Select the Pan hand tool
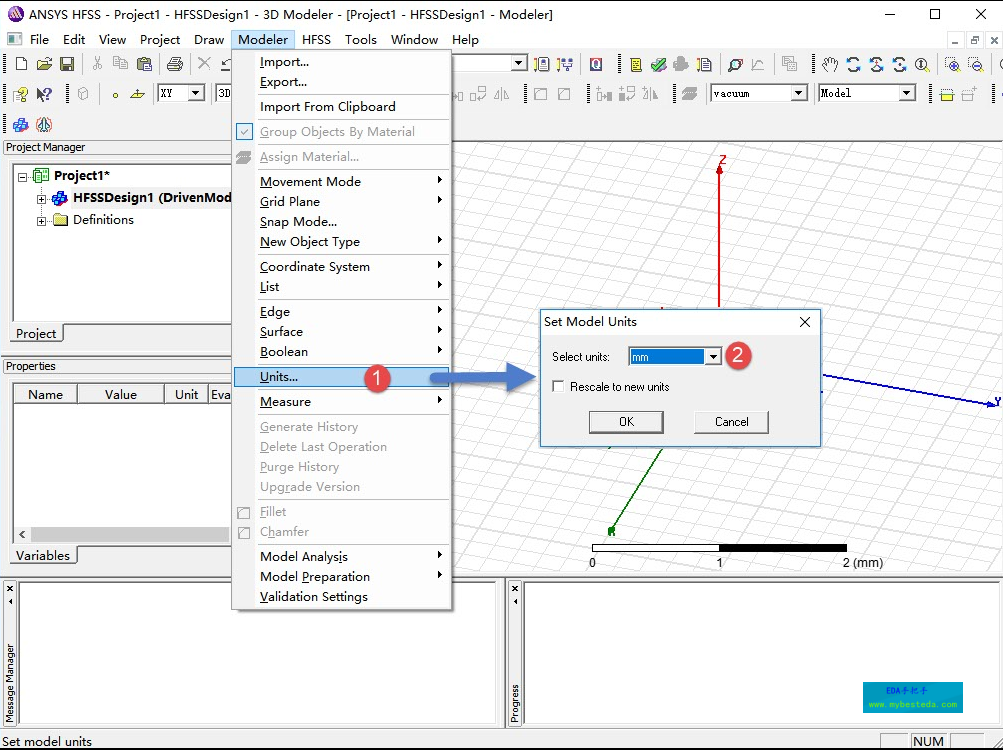This screenshot has height=750, width=1003. tap(830, 64)
